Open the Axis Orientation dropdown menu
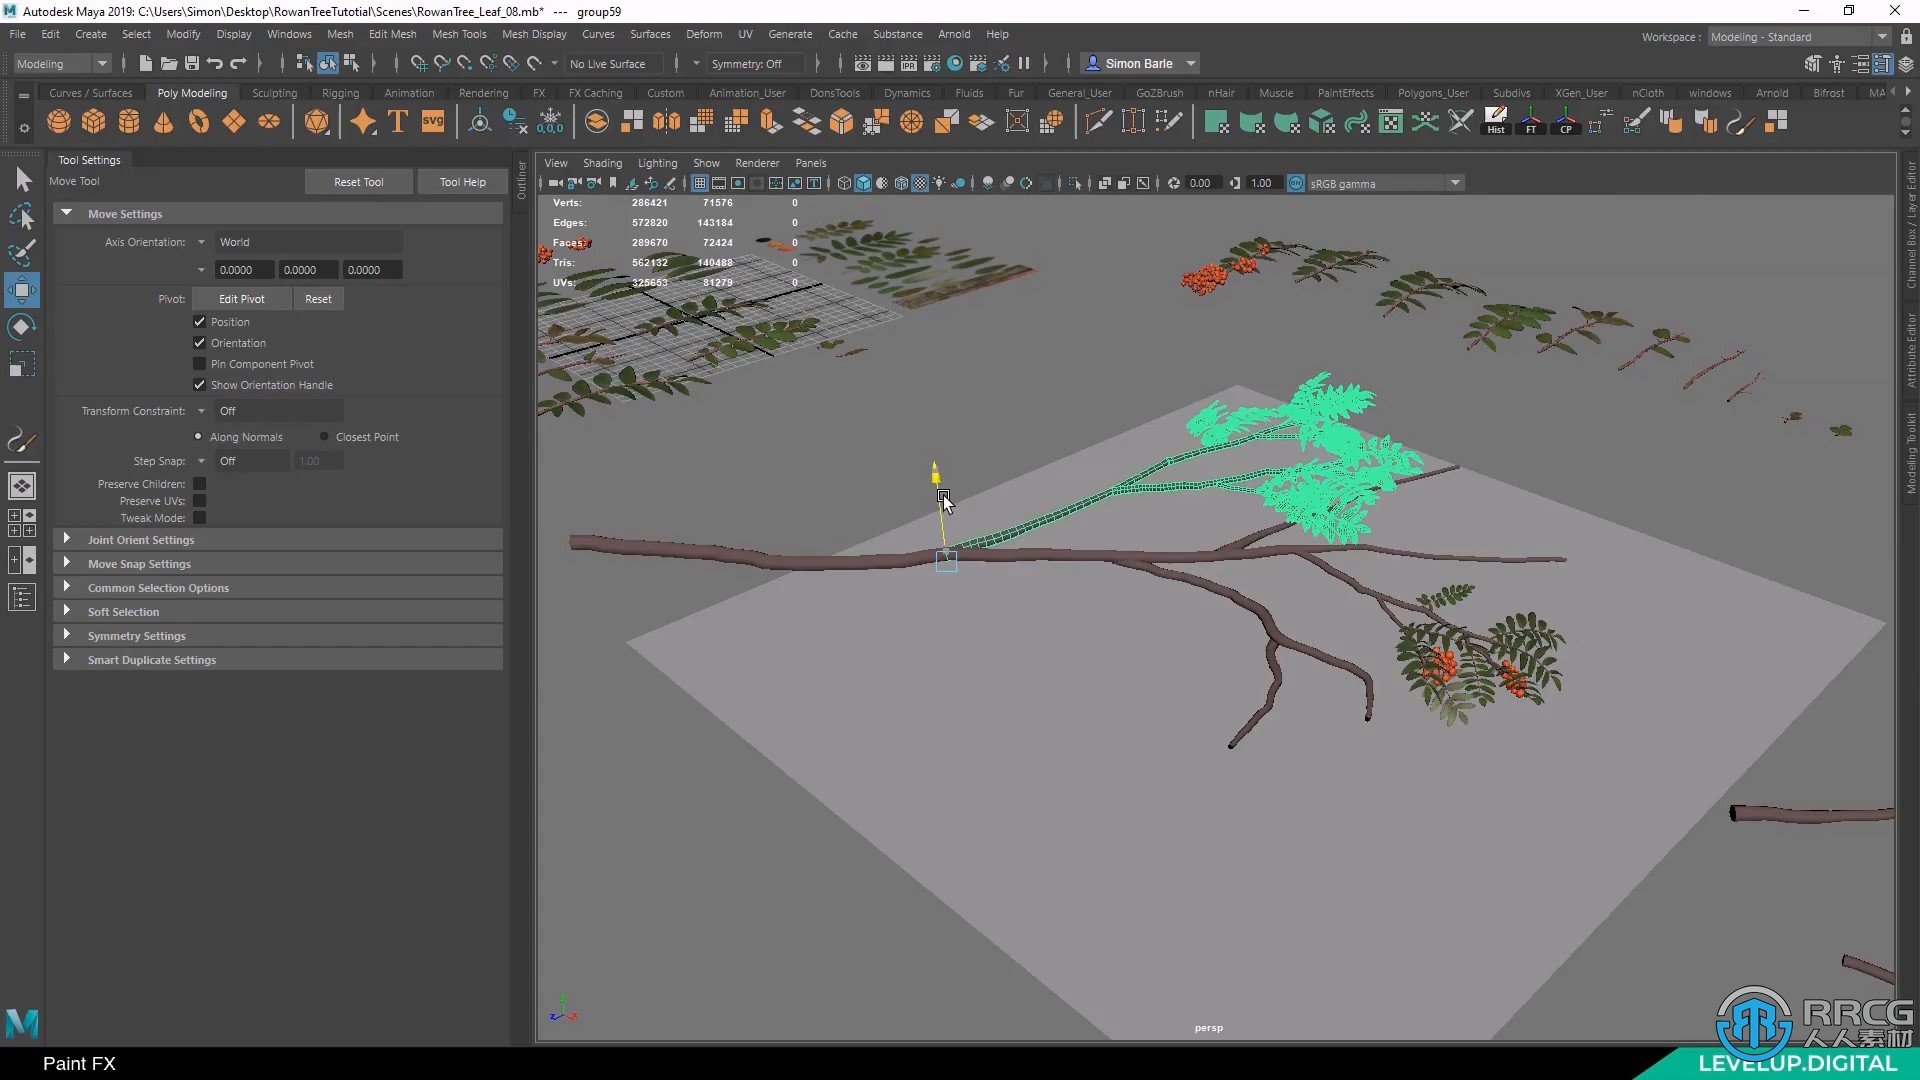Image resolution: width=1920 pixels, height=1080 pixels. click(203, 241)
